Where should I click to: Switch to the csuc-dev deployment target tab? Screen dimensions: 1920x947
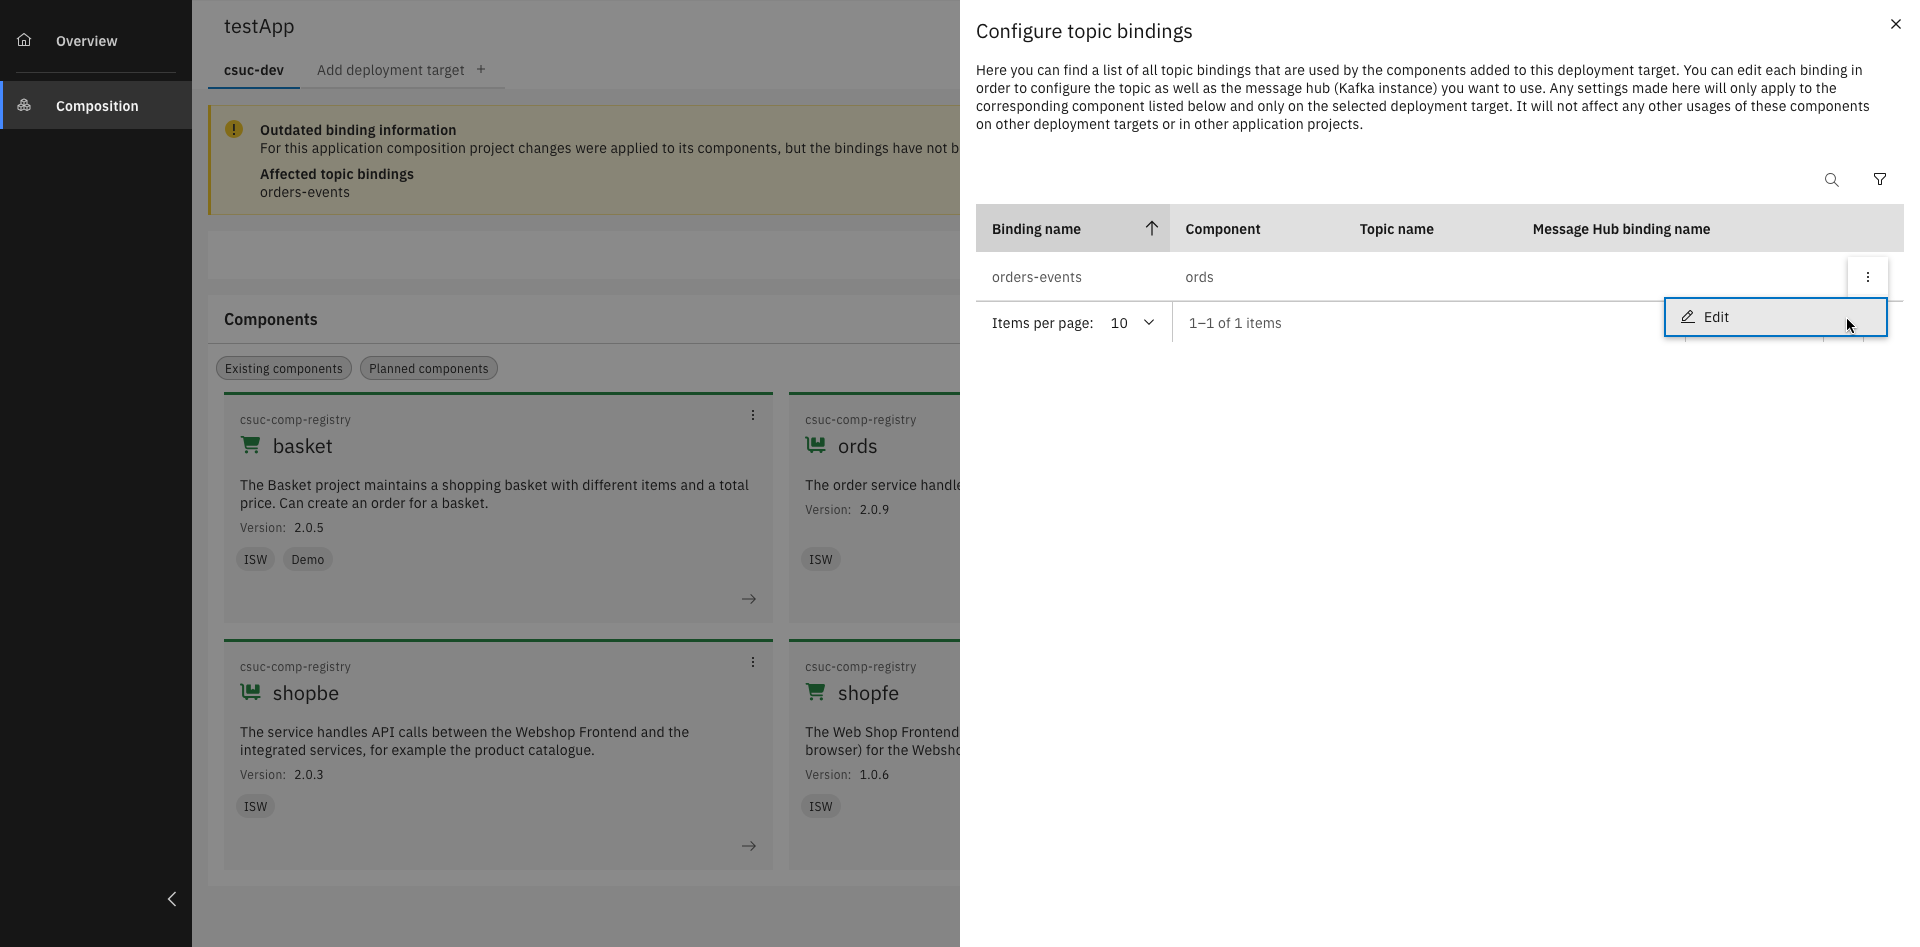[253, 70]
